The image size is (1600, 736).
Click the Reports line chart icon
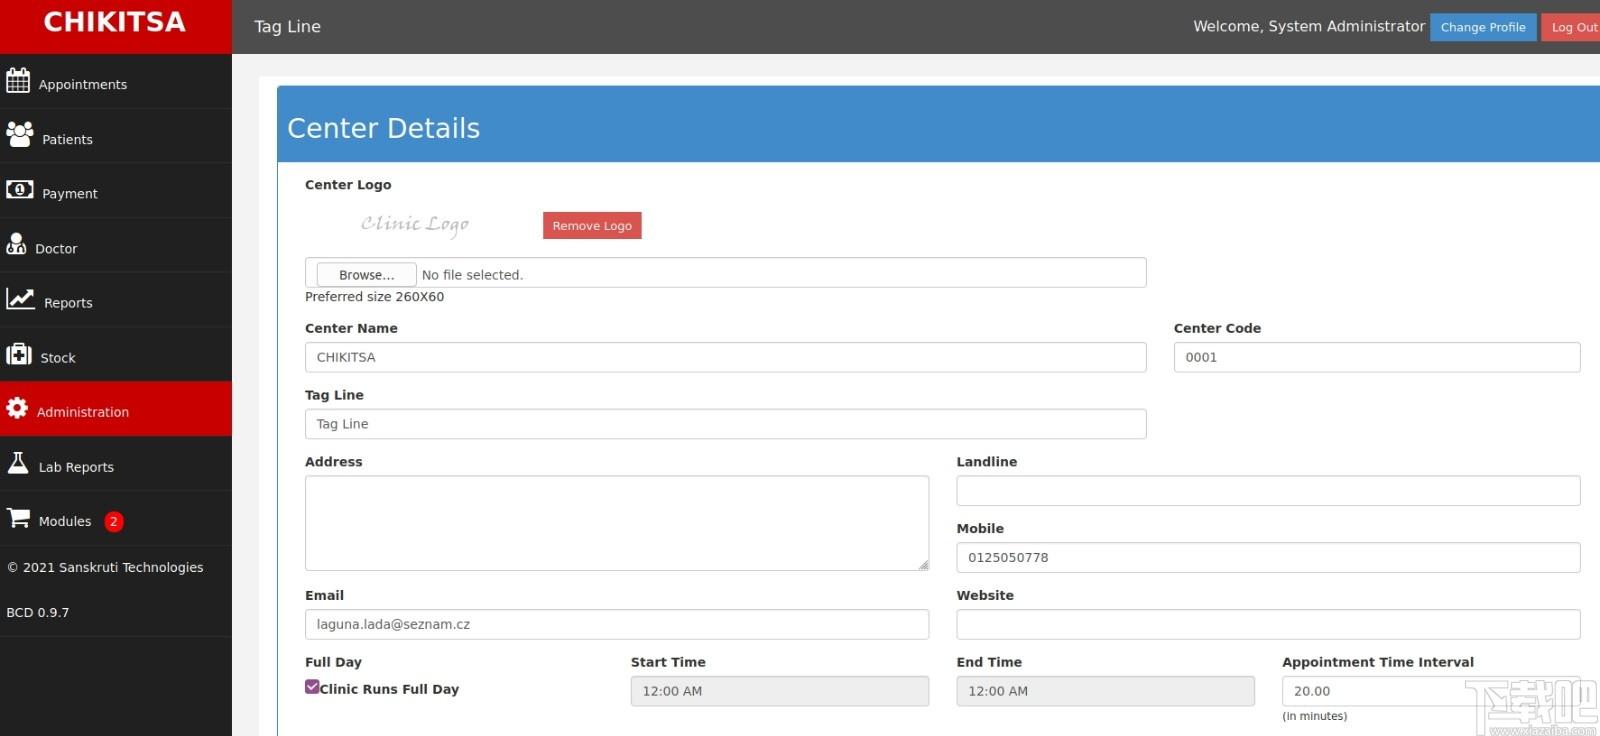[x=20, y=298]
